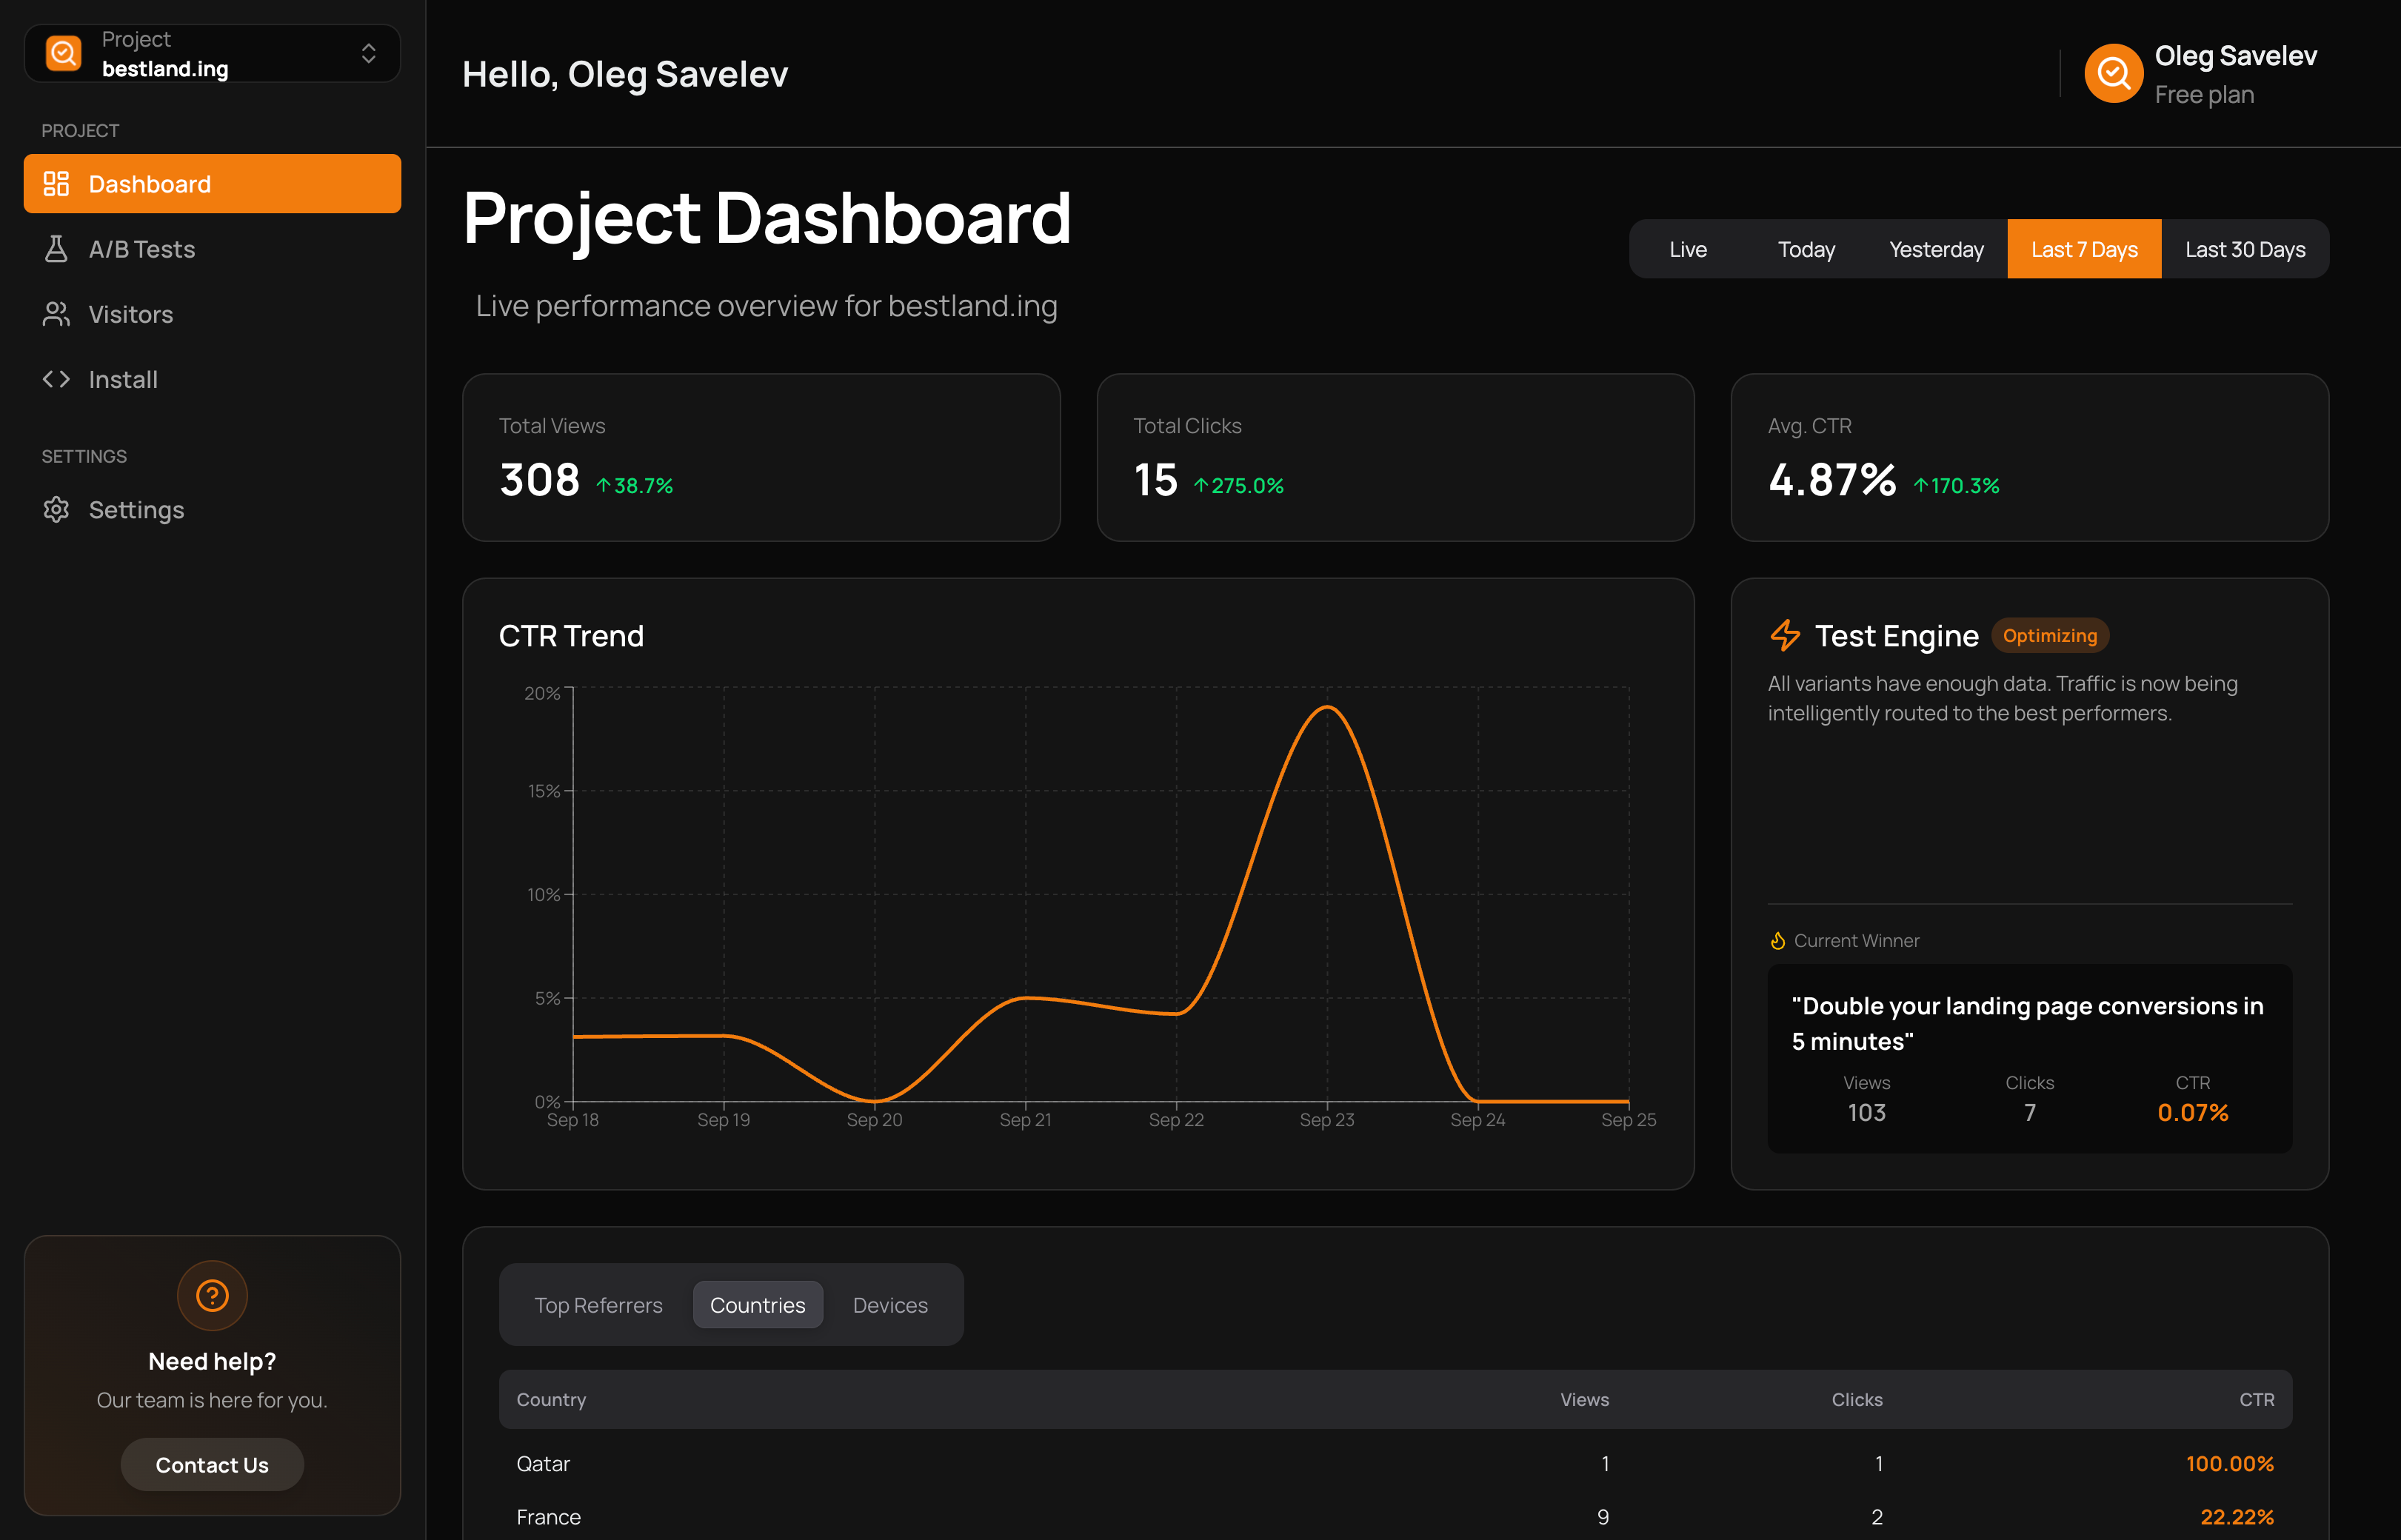Click the bestland.ing project logo icon
Viewport: 2401px width, 1540px height.
click(64, 53)
